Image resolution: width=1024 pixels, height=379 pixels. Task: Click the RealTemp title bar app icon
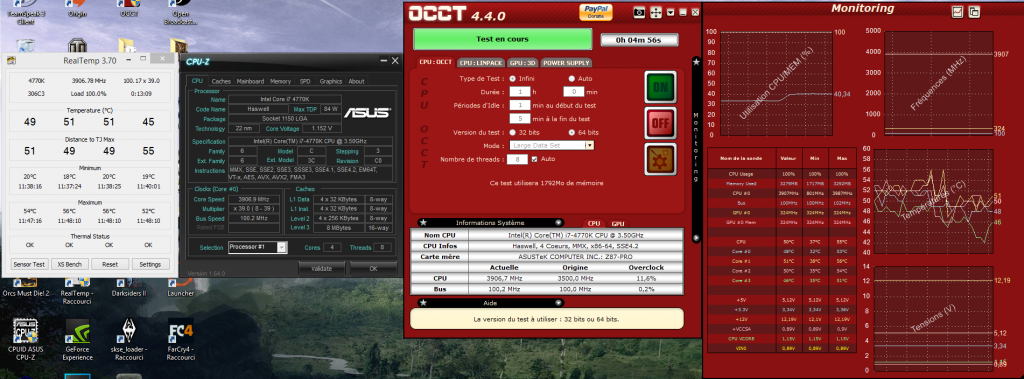(x=12, y=60)
